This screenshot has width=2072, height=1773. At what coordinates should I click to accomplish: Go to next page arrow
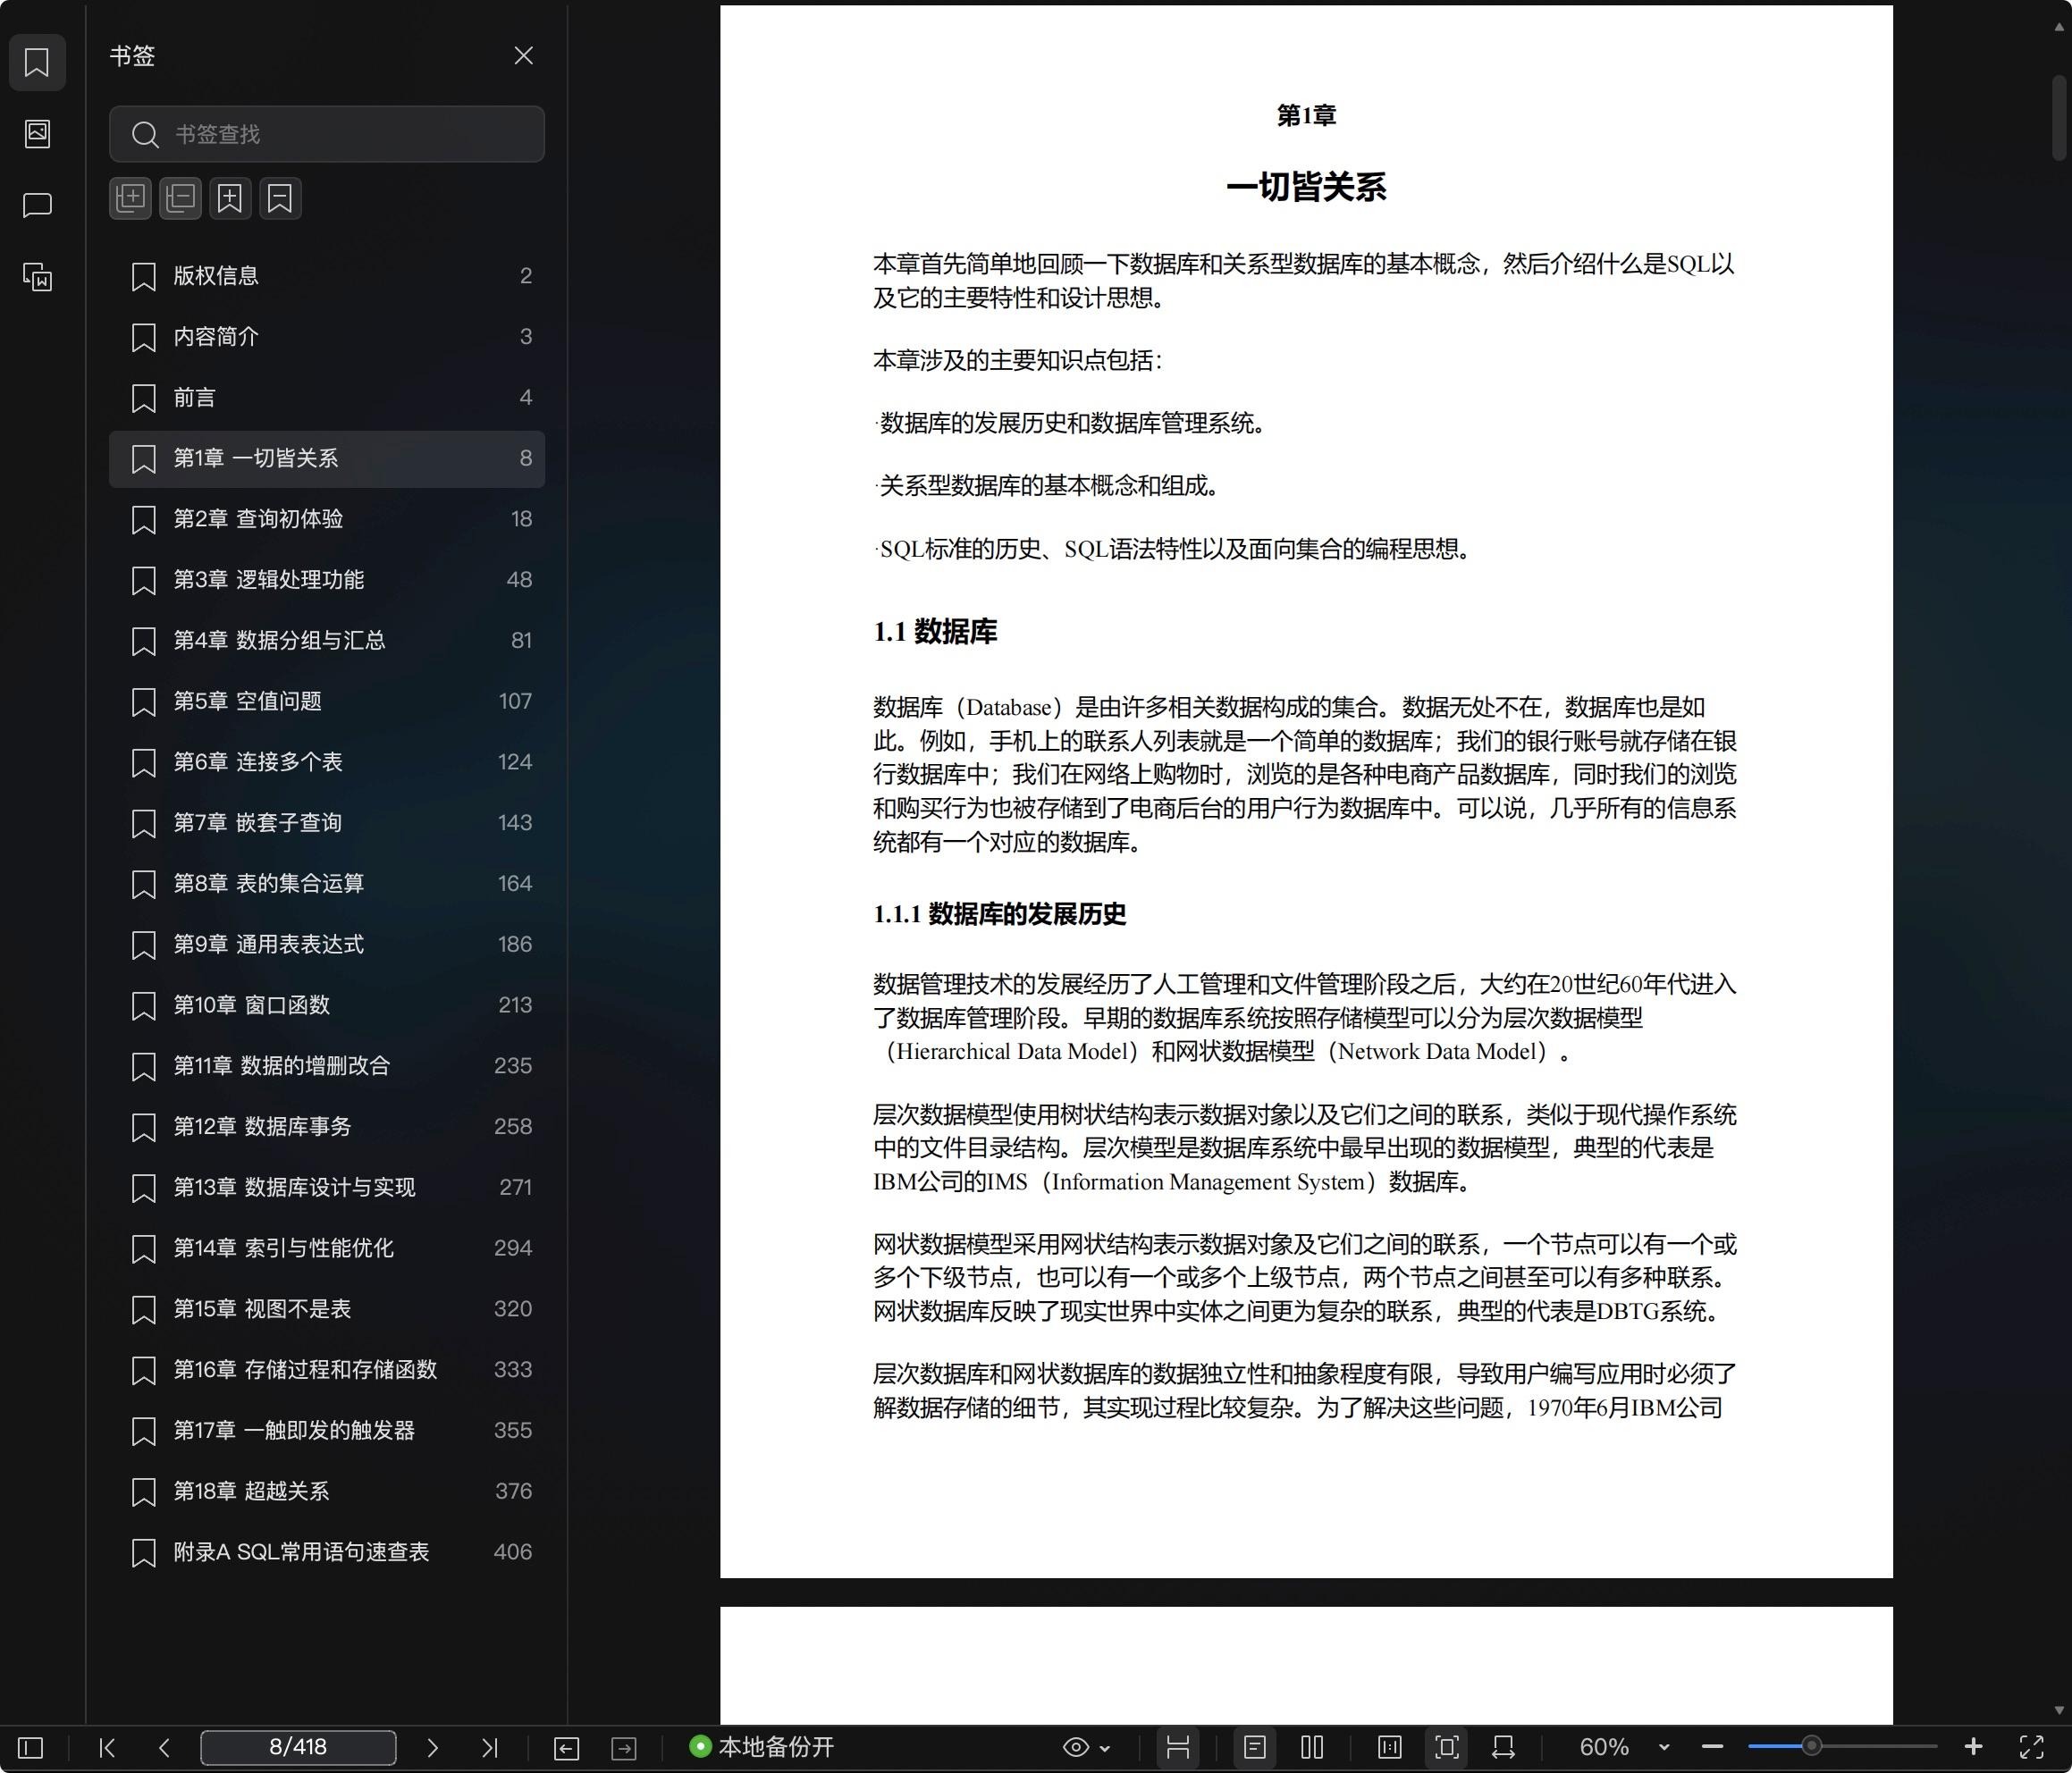432,1747
